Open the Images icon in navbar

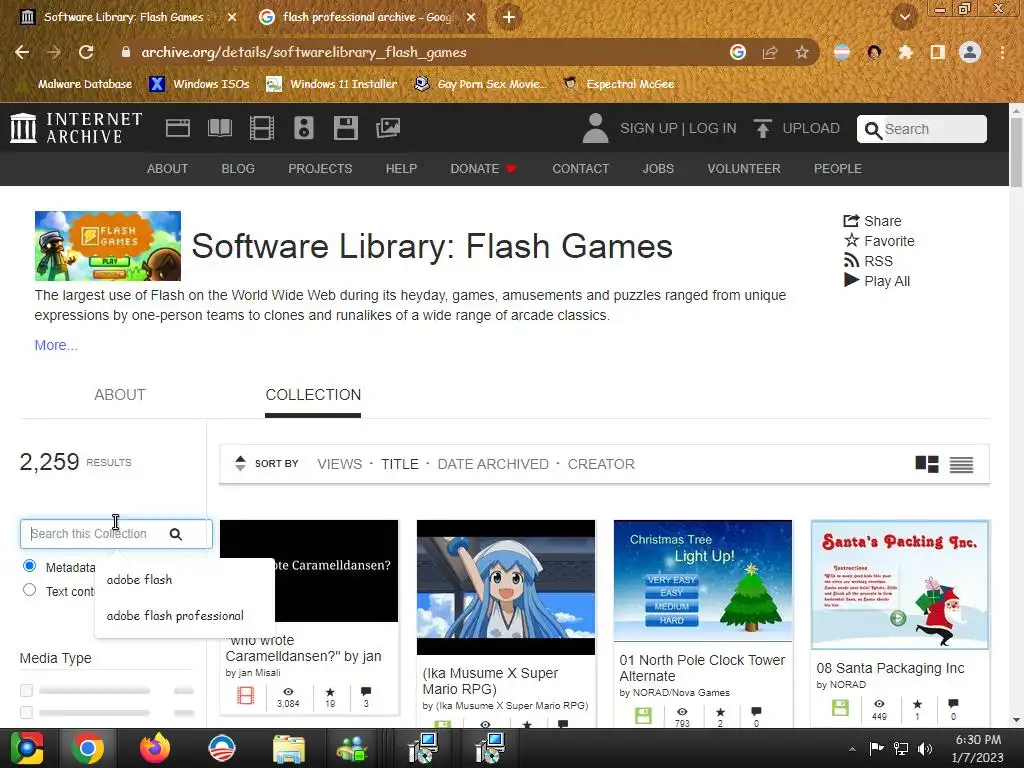coord(388,128)
